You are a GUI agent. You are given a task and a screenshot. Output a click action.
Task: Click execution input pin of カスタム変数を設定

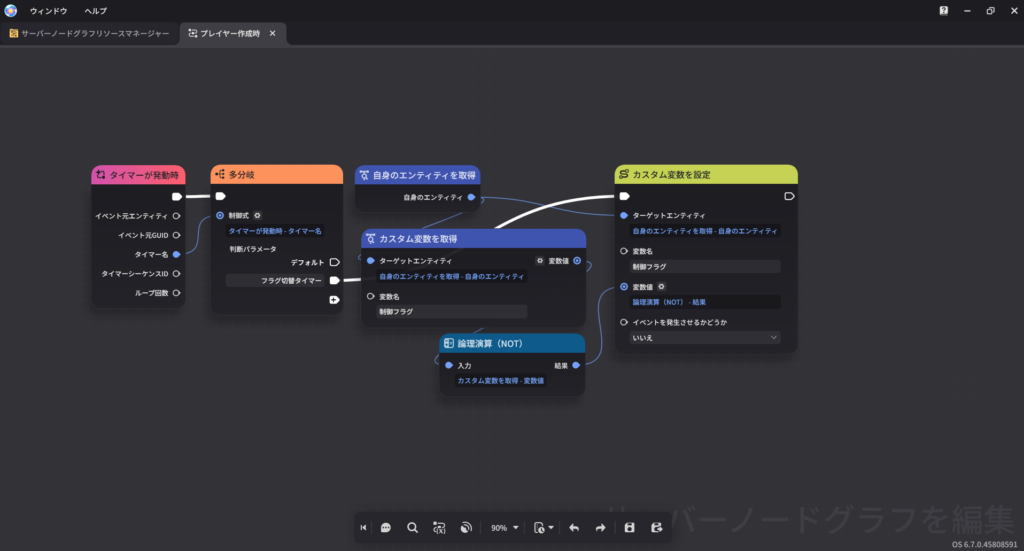coord(624,196)
